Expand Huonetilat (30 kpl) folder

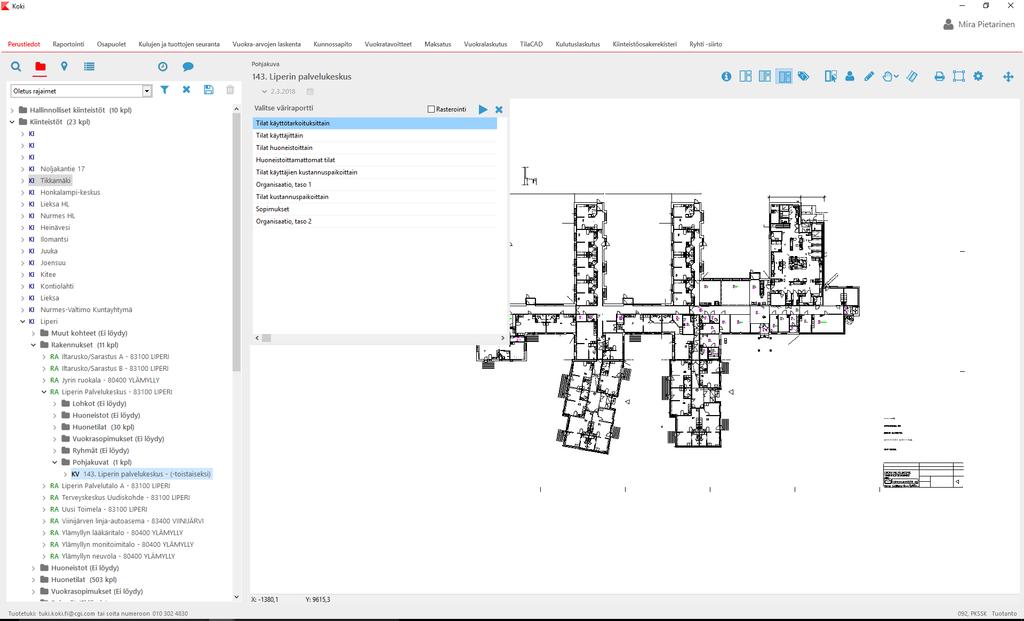pyautogui.click(x=55, y=428)
